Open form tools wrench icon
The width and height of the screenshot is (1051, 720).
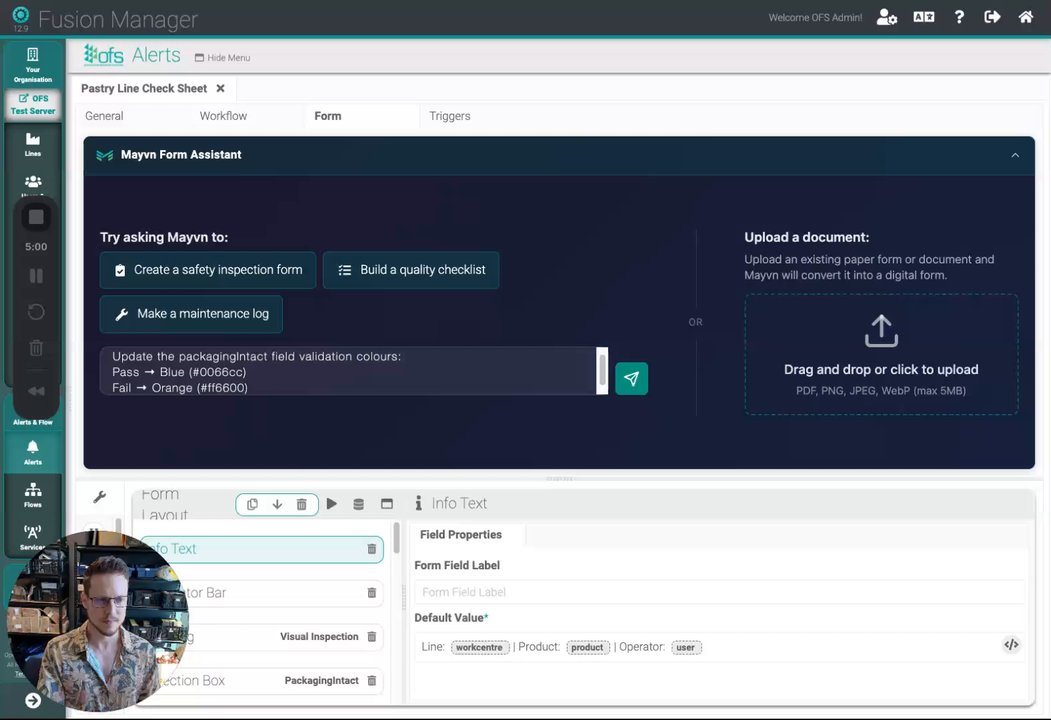point(99,497)
